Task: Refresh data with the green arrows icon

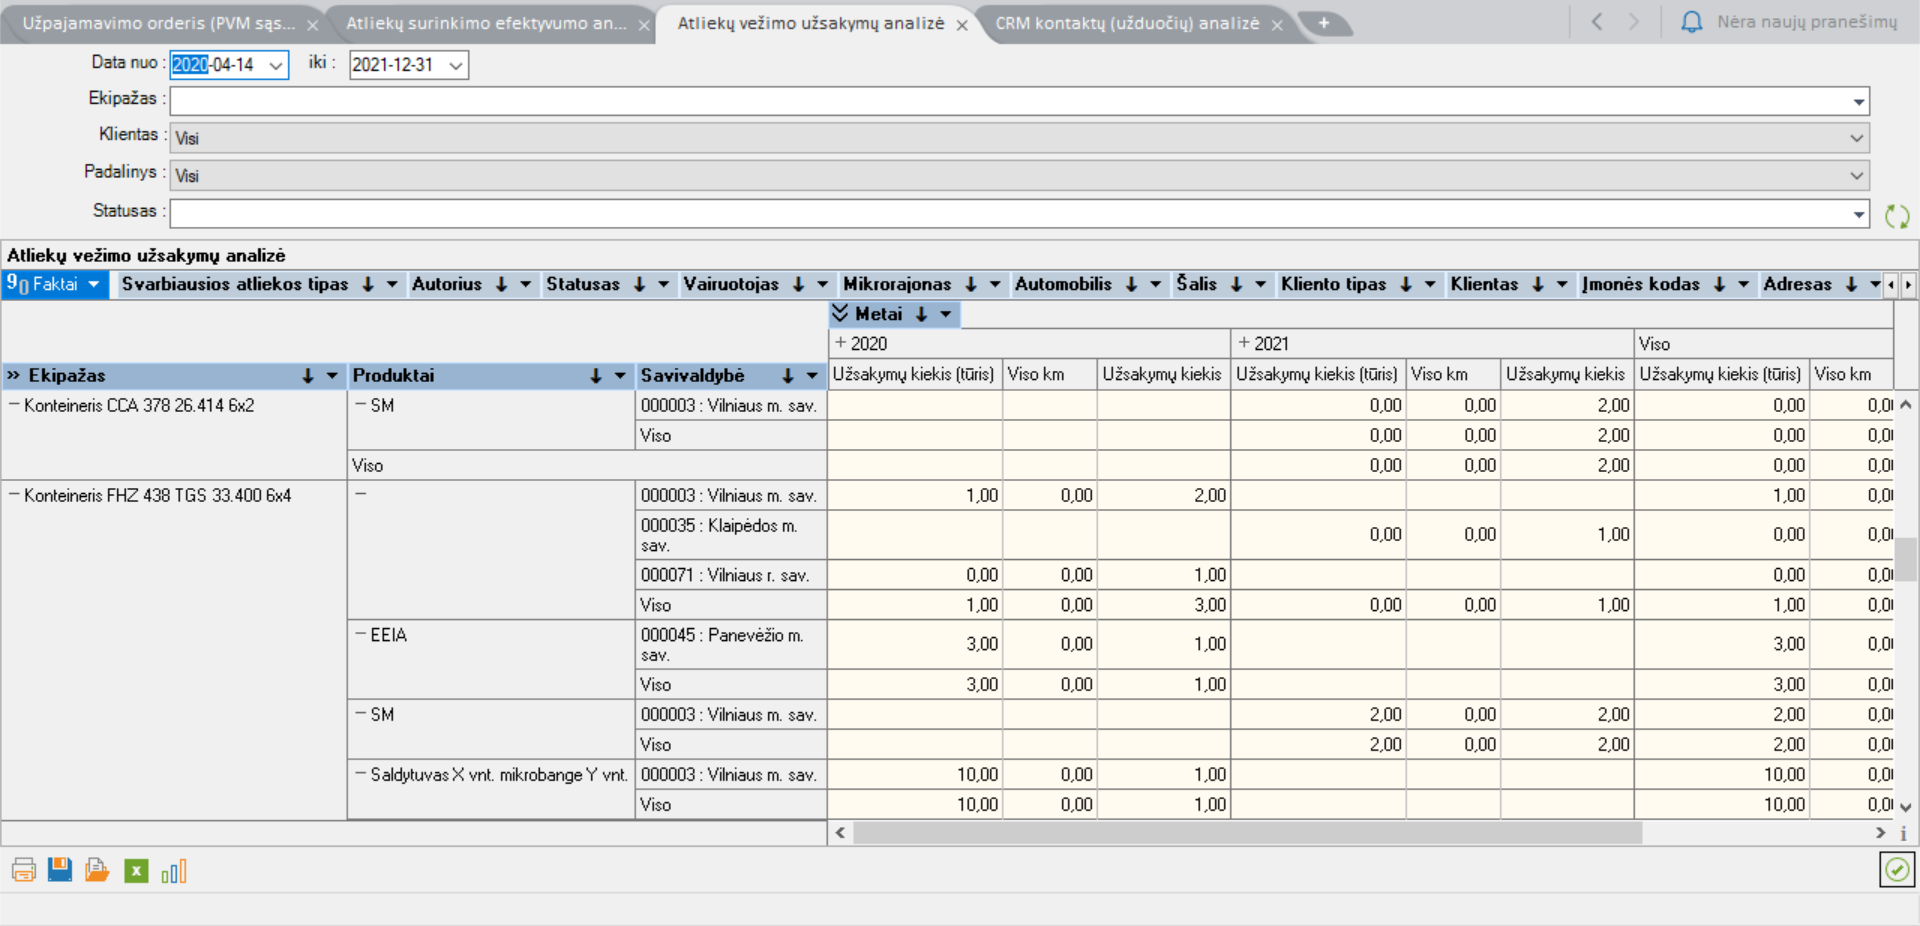Action: tap(1896, 216)
